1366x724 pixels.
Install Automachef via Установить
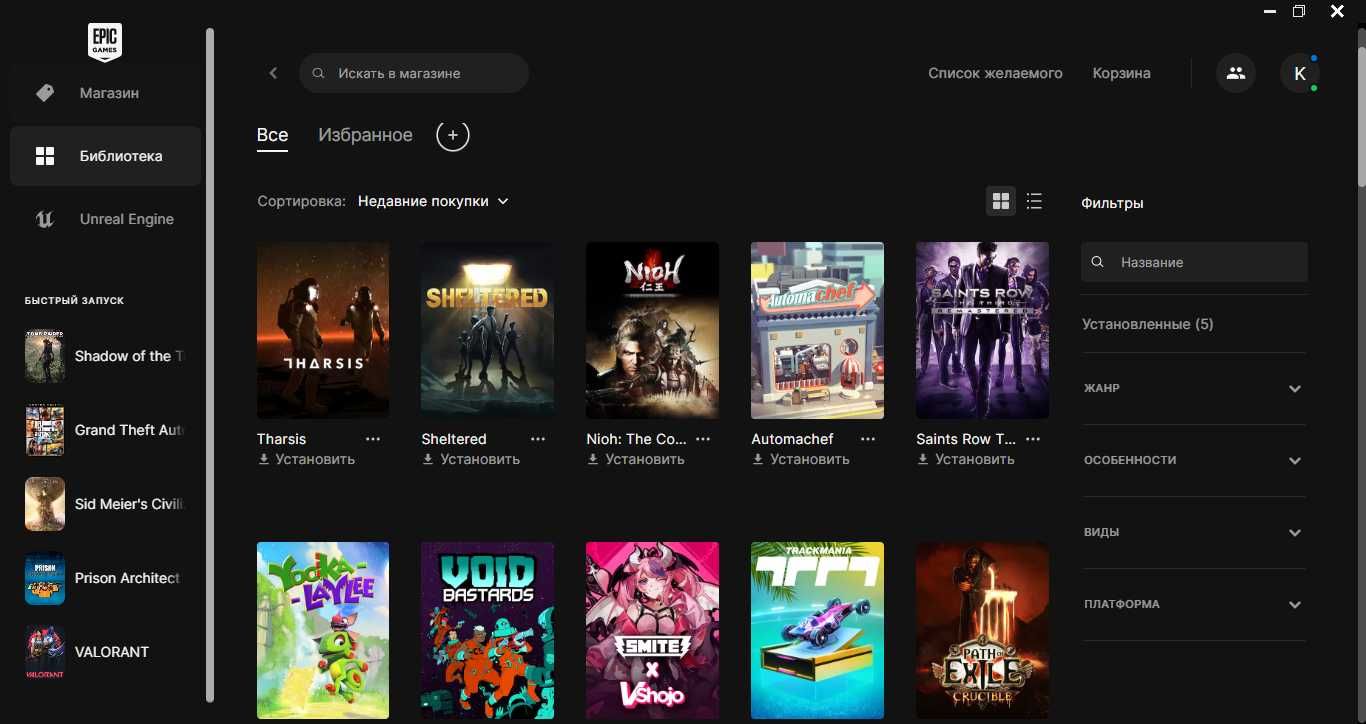pyautogui.click(x=801, y=459)
